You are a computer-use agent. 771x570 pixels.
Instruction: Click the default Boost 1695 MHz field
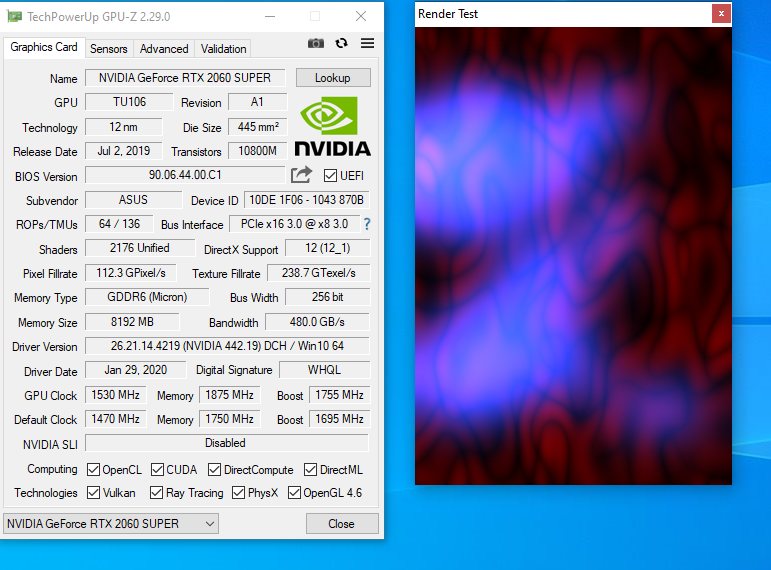(339, 419)
